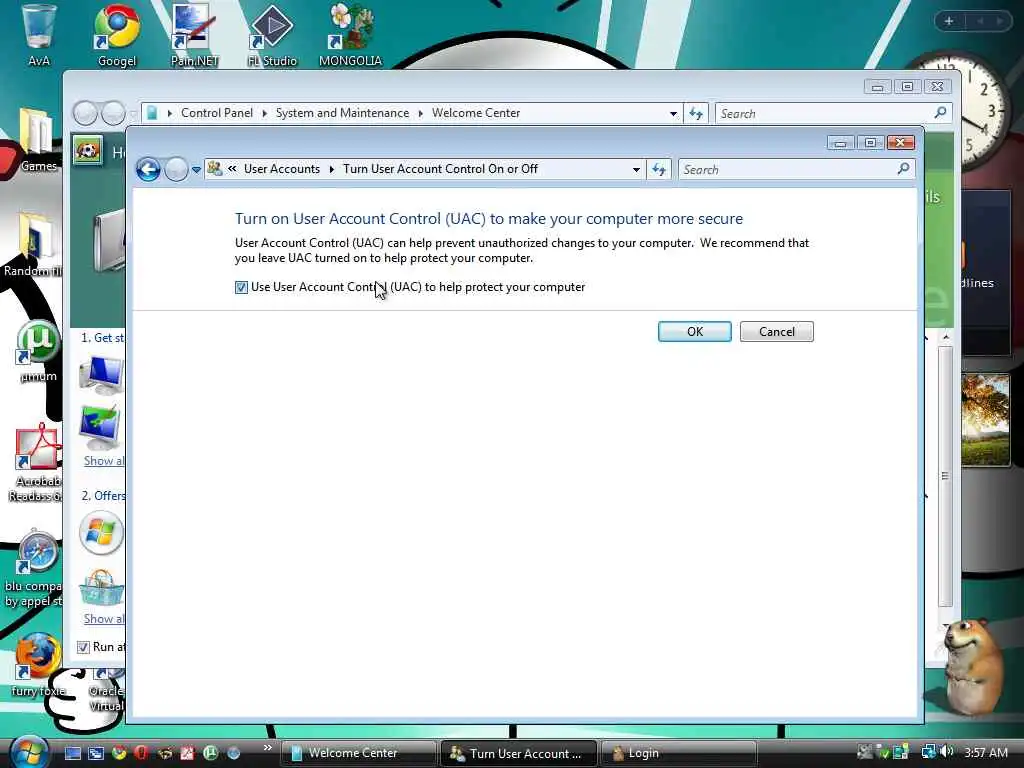
Task: Click first 'Show all' link under Get started
Action: click(104, 461)
